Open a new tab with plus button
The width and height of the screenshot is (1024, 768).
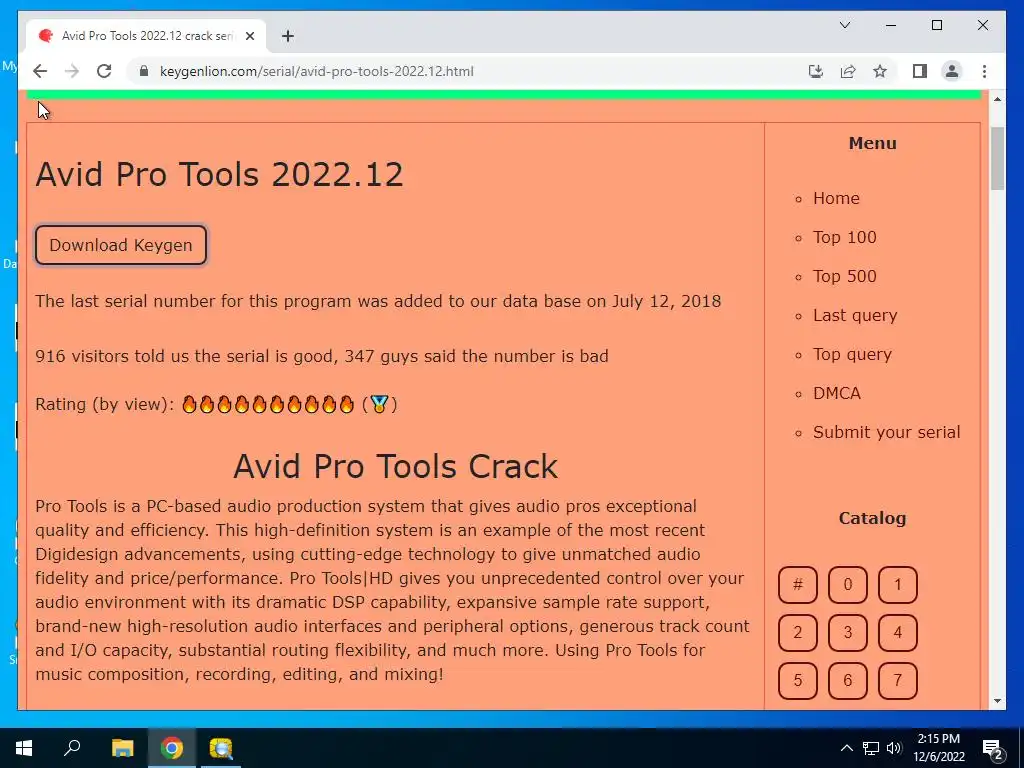click(287, 36)
